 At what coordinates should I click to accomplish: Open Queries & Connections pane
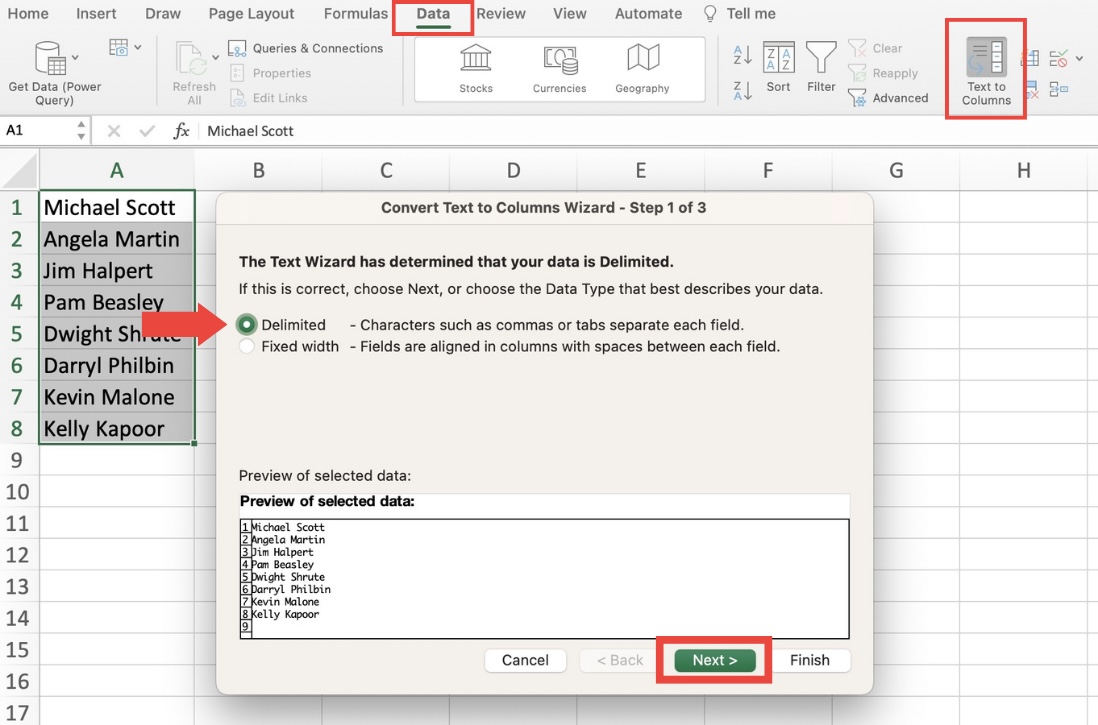pos(306,48)
